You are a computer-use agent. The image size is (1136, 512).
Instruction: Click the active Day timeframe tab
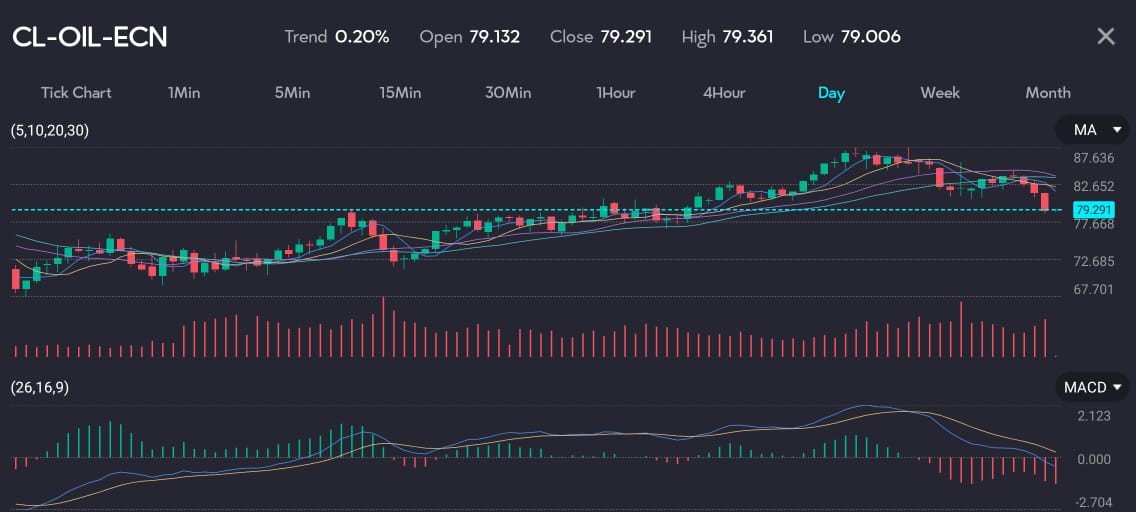(x=831, y=92)
